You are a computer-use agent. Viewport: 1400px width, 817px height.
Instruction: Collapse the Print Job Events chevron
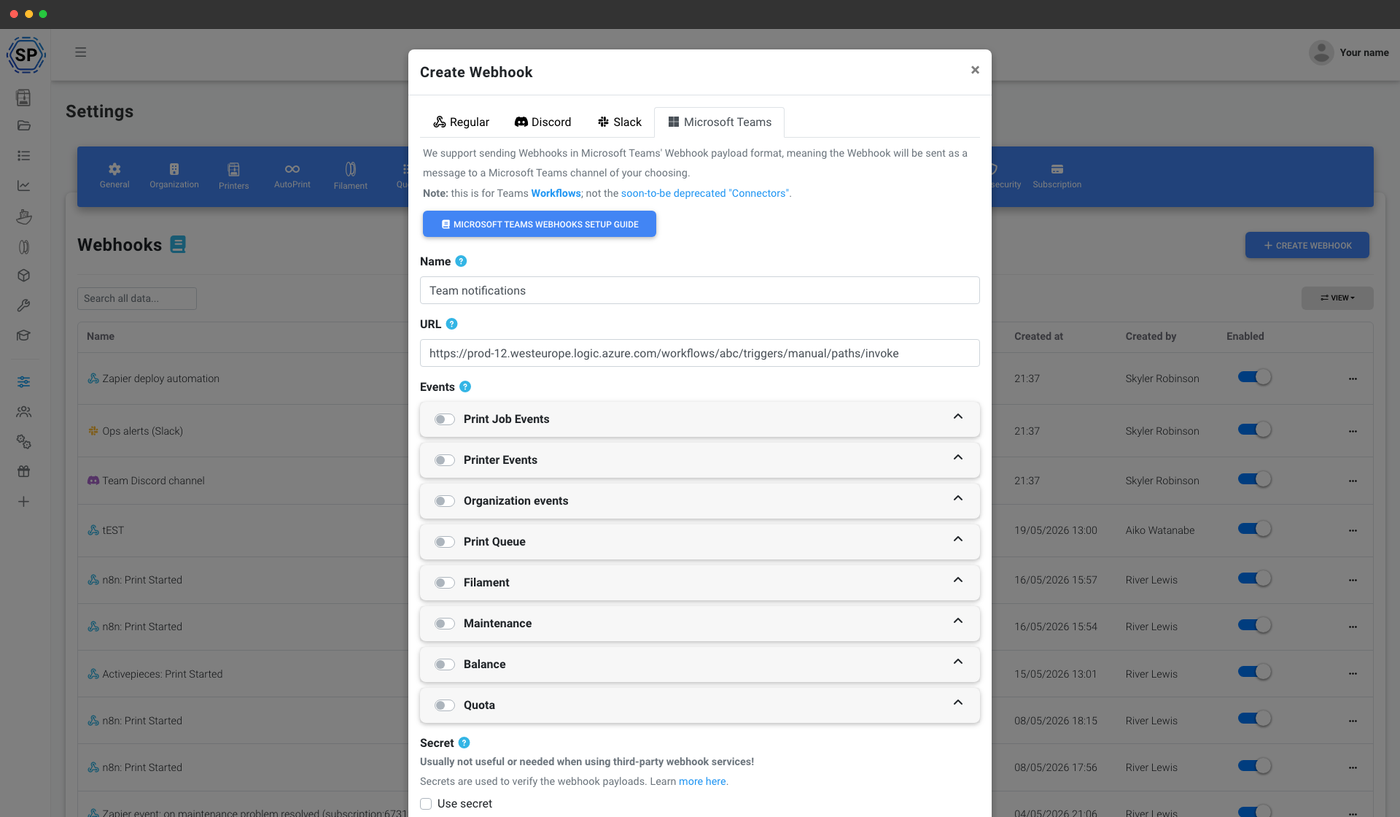[x=958, y=416]
